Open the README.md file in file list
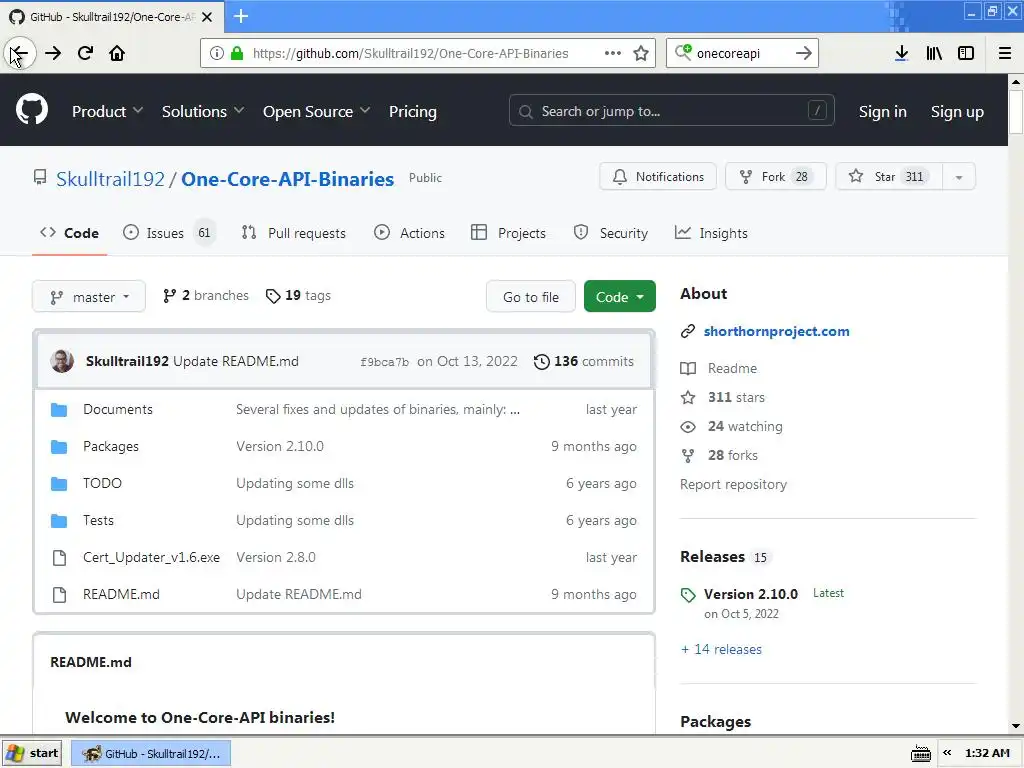Viewport: 1024px width, 768px height. pos(121,594)
